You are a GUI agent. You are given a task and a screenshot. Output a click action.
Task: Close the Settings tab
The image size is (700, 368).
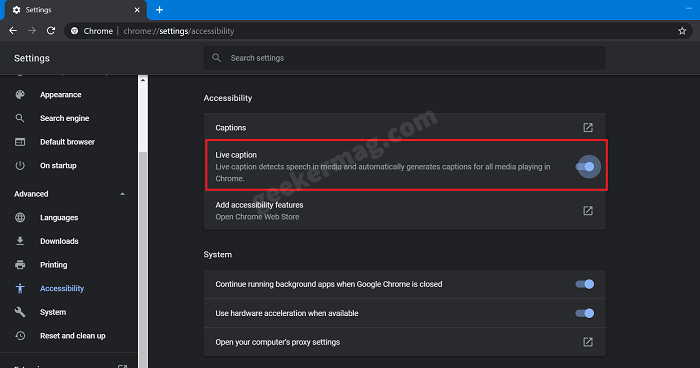(137, 10)
